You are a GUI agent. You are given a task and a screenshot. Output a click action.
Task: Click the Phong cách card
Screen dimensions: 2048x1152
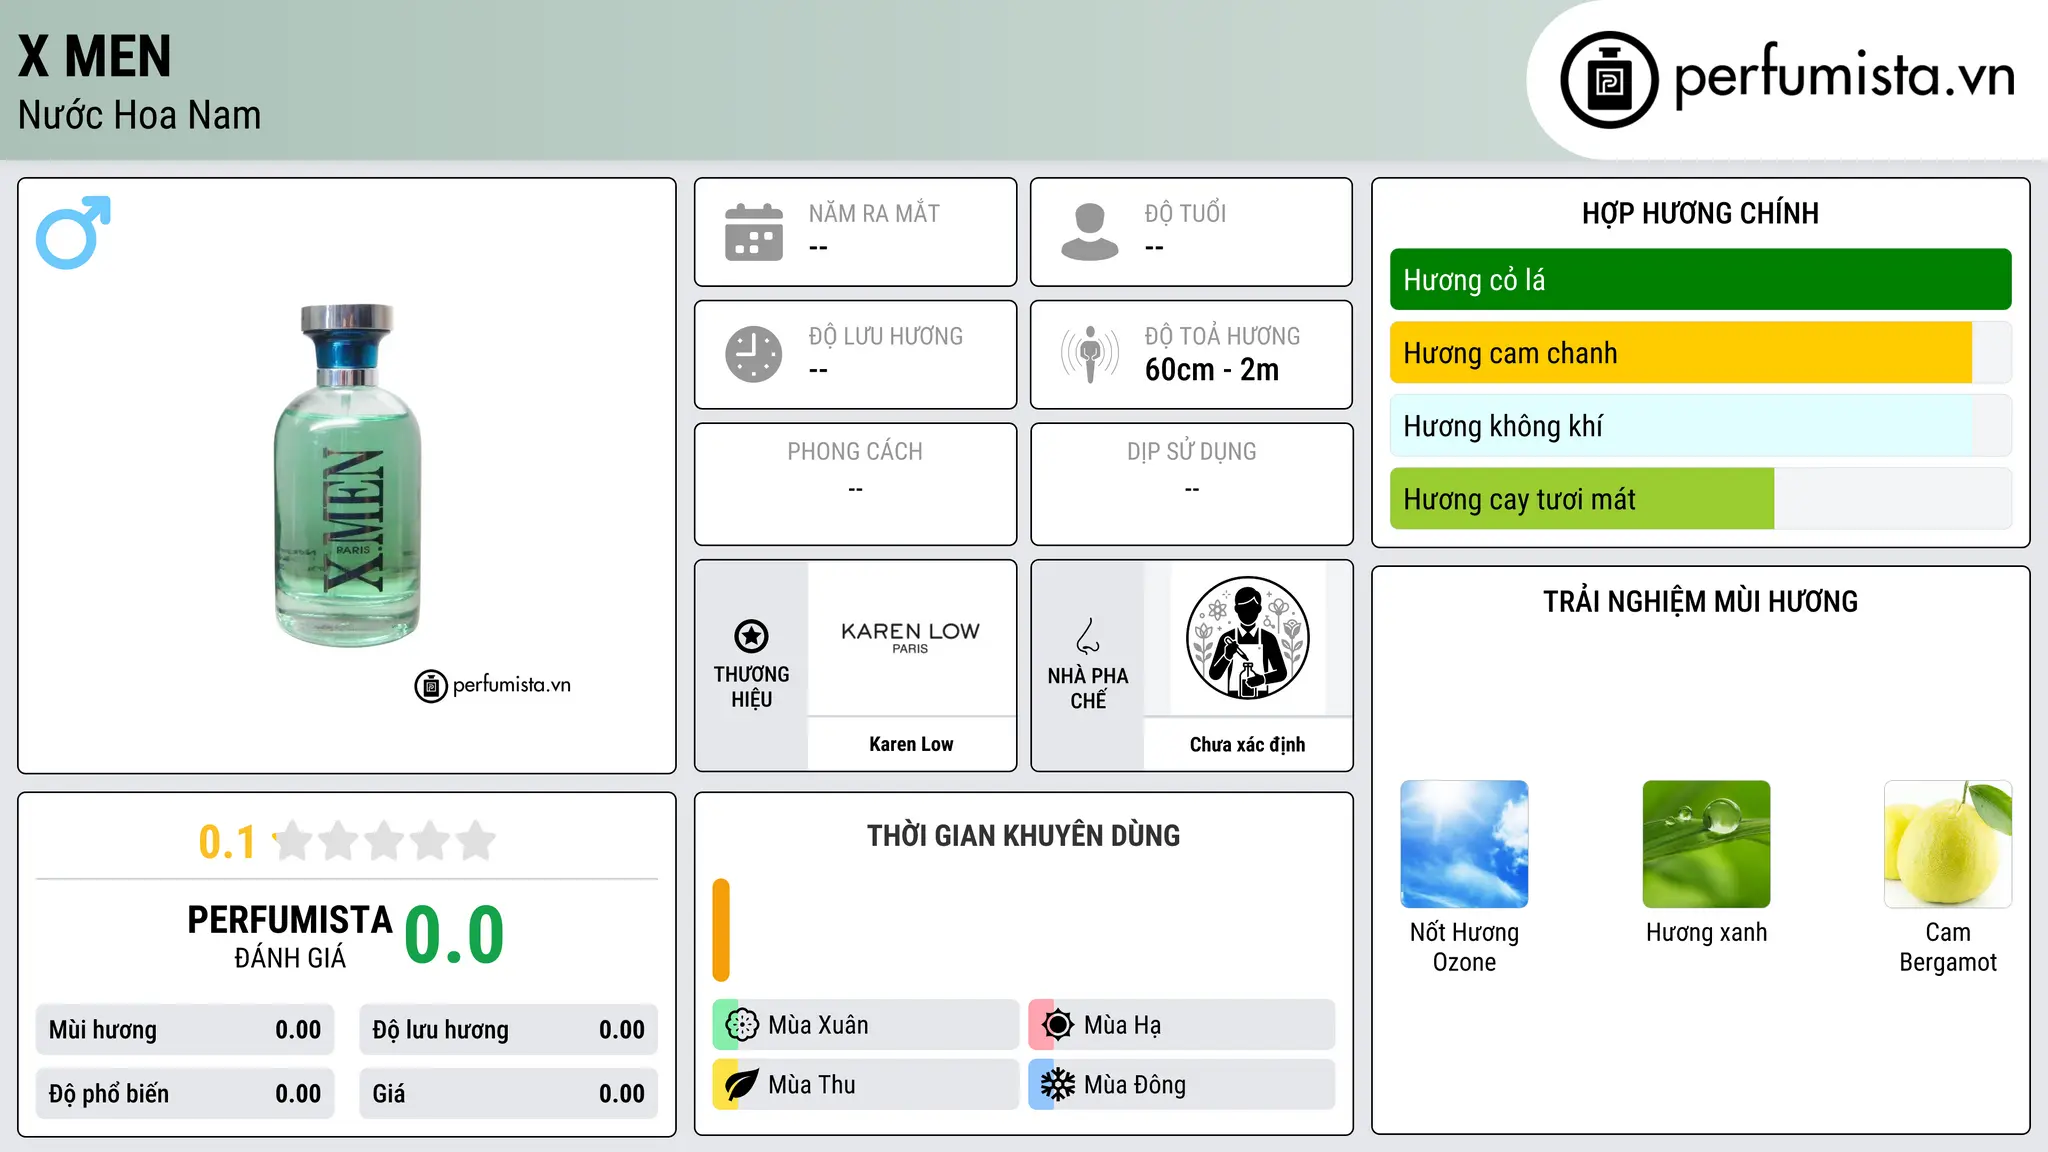click(x=856, y=484)
